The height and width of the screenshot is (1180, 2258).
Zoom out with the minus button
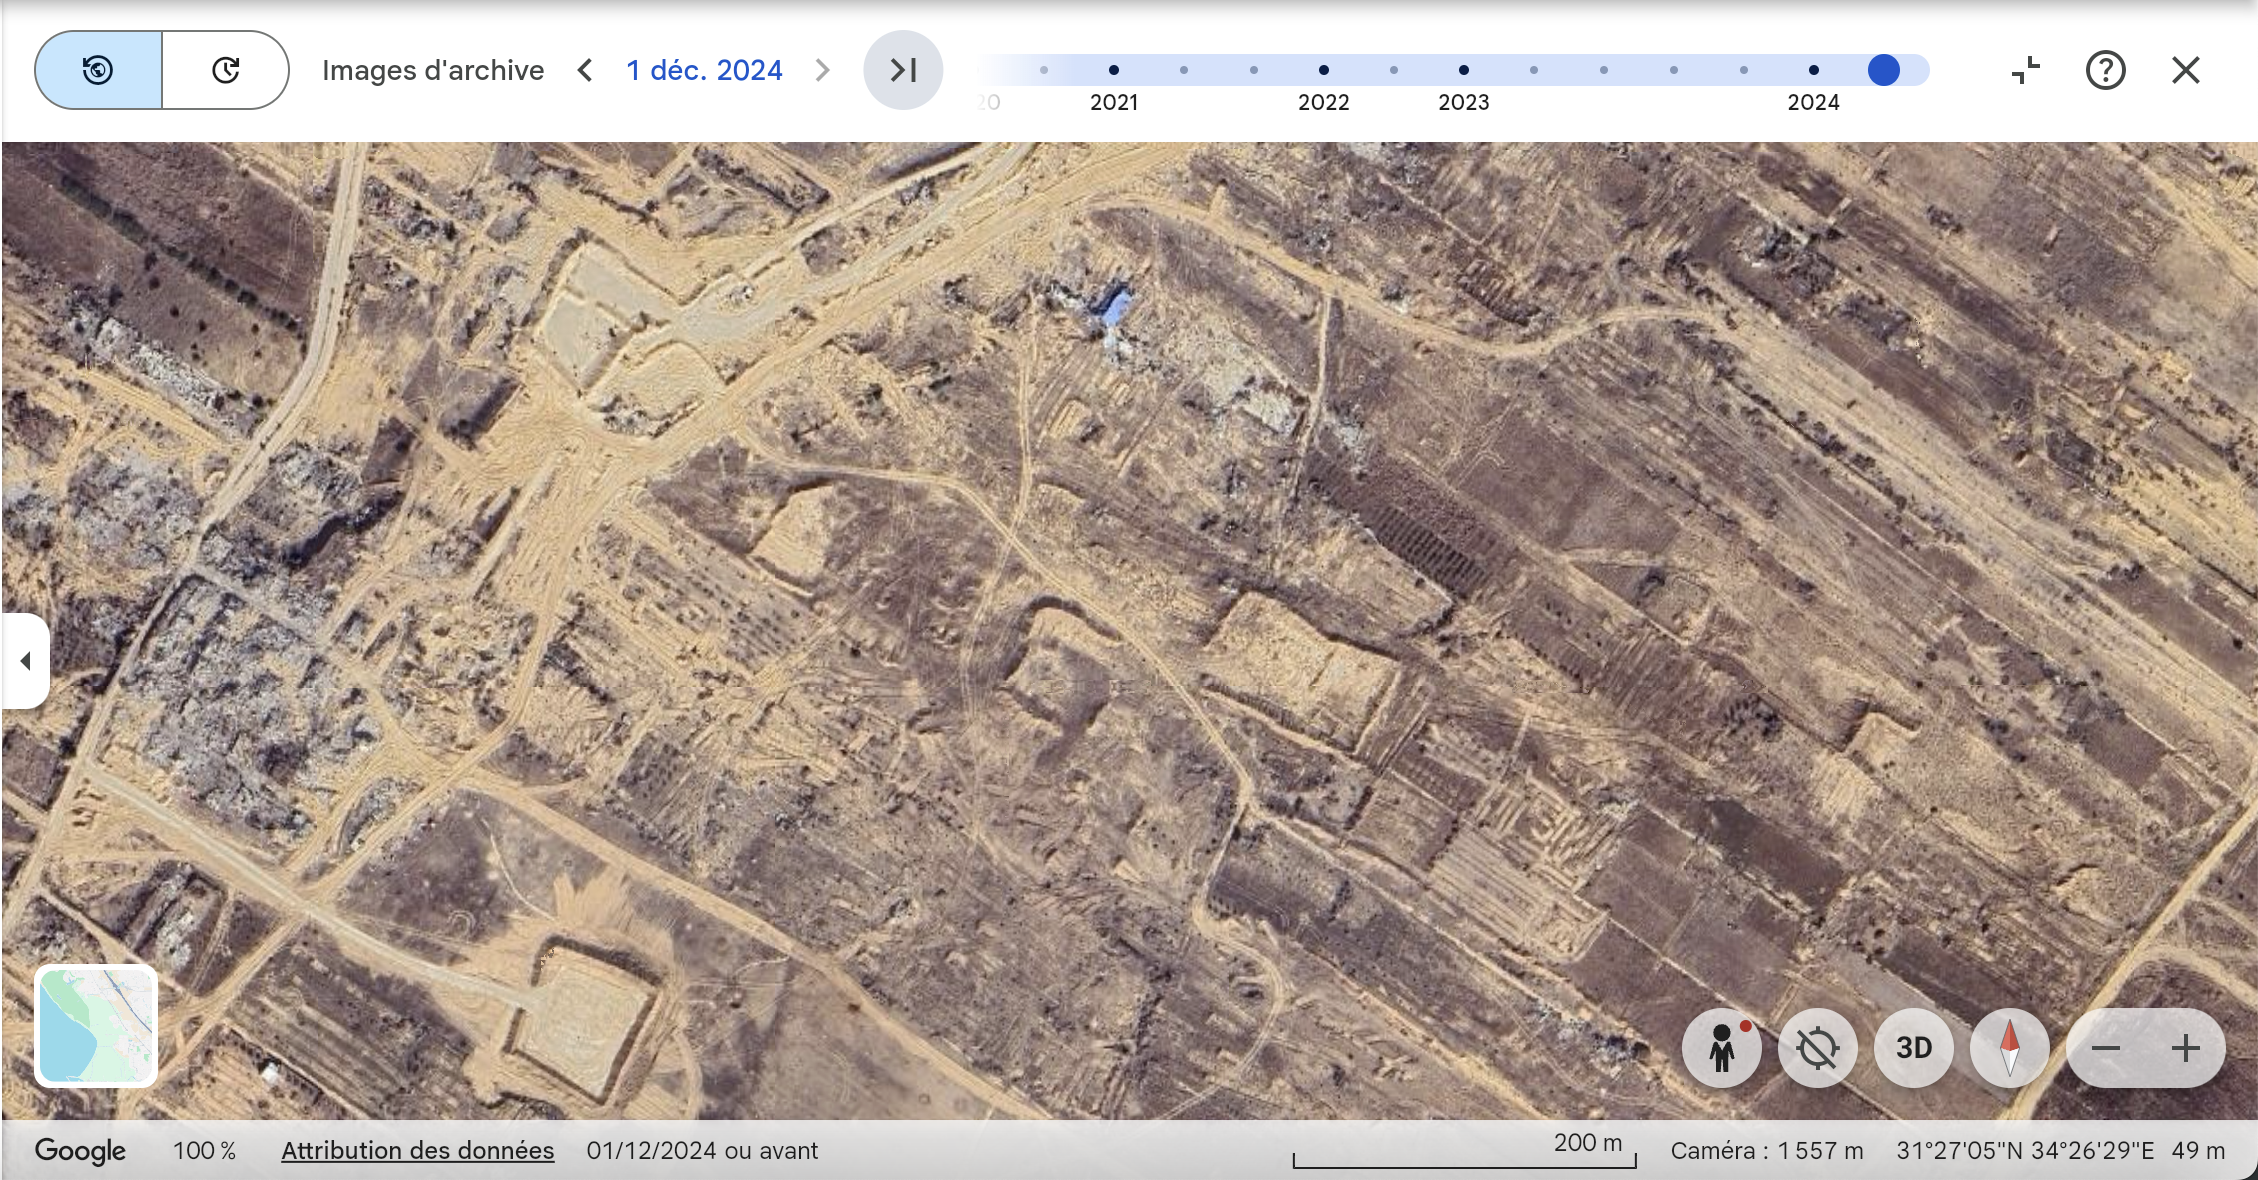coord(2106,1048)
